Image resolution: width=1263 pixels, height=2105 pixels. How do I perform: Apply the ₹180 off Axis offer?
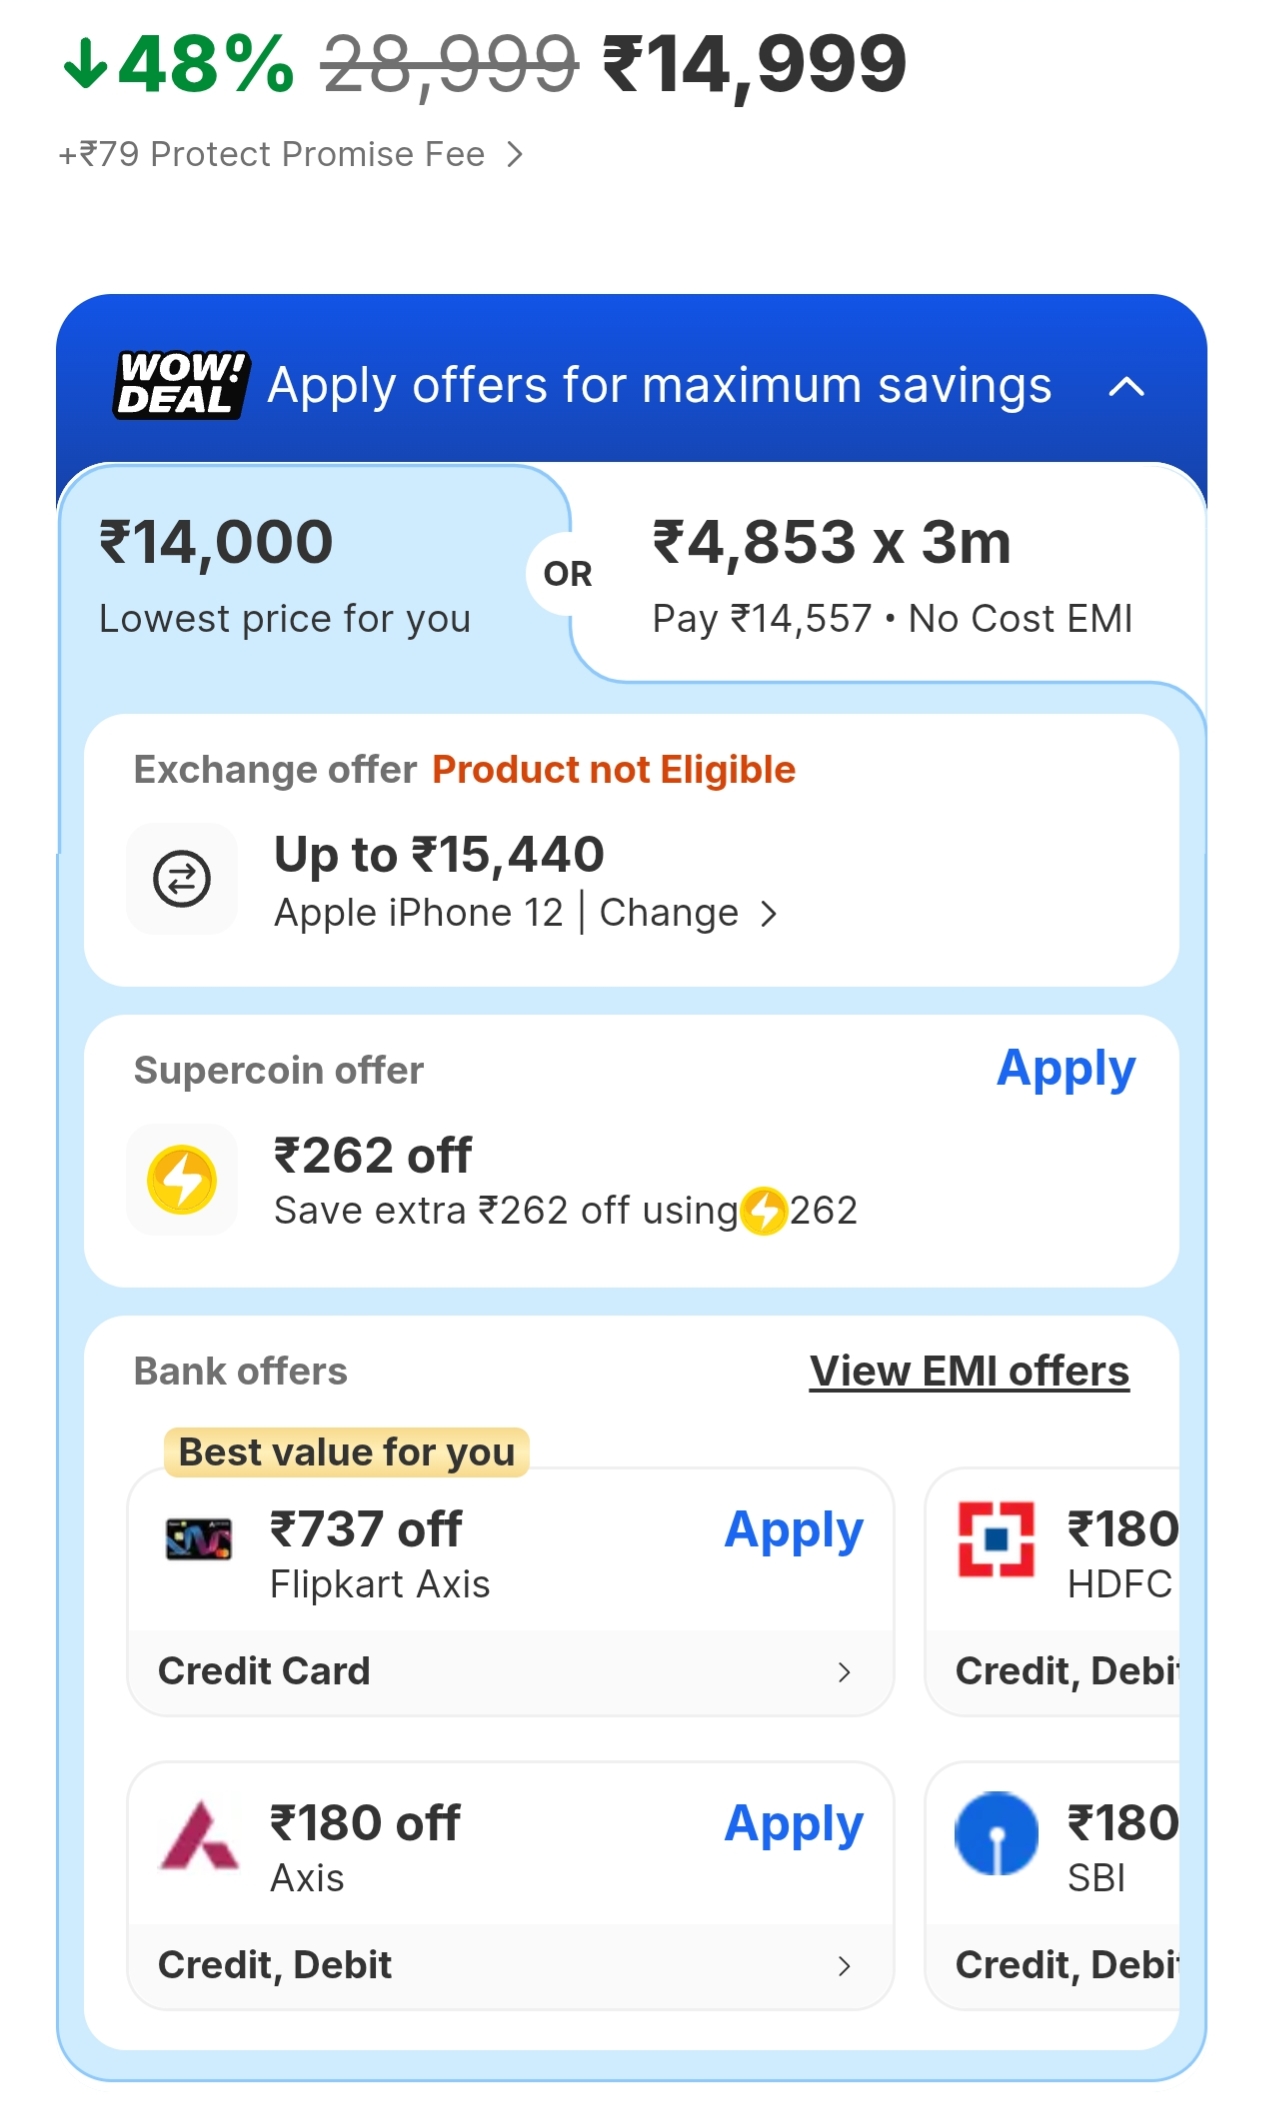[x=793, y=1824]
